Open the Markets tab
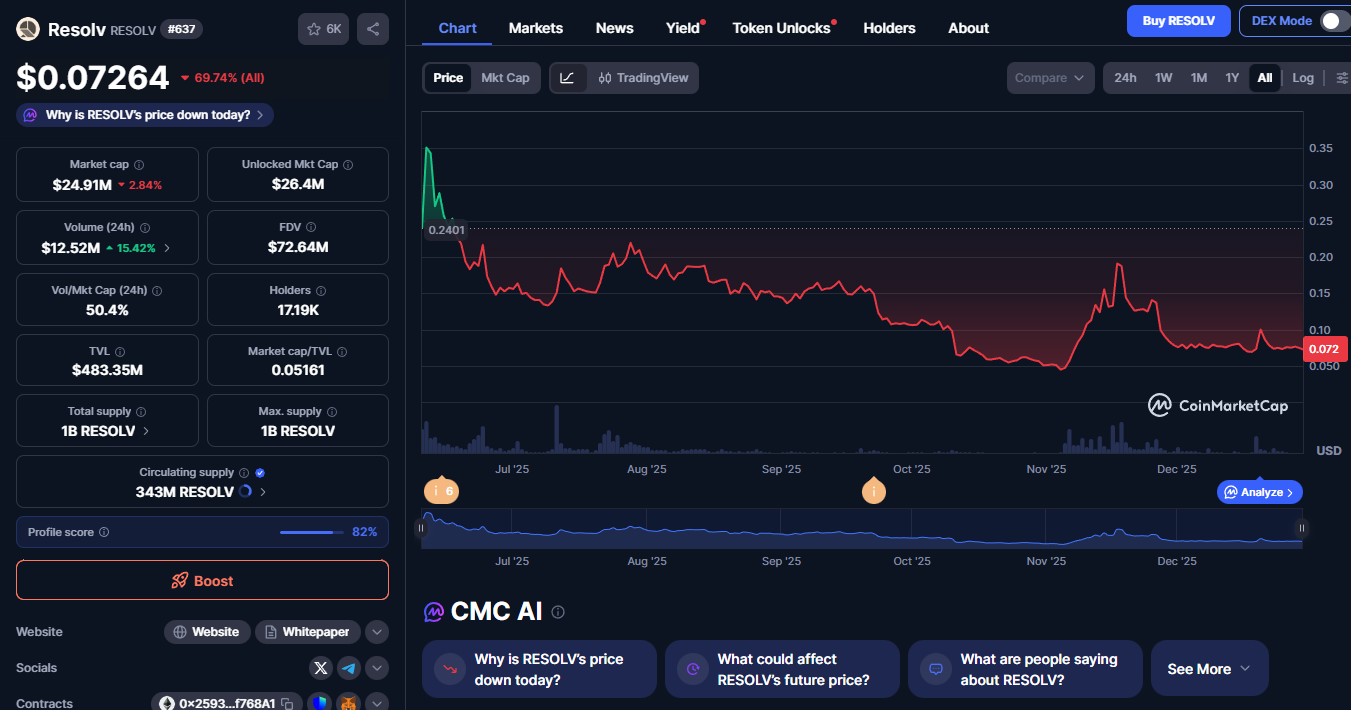 (x=536, y=28)
